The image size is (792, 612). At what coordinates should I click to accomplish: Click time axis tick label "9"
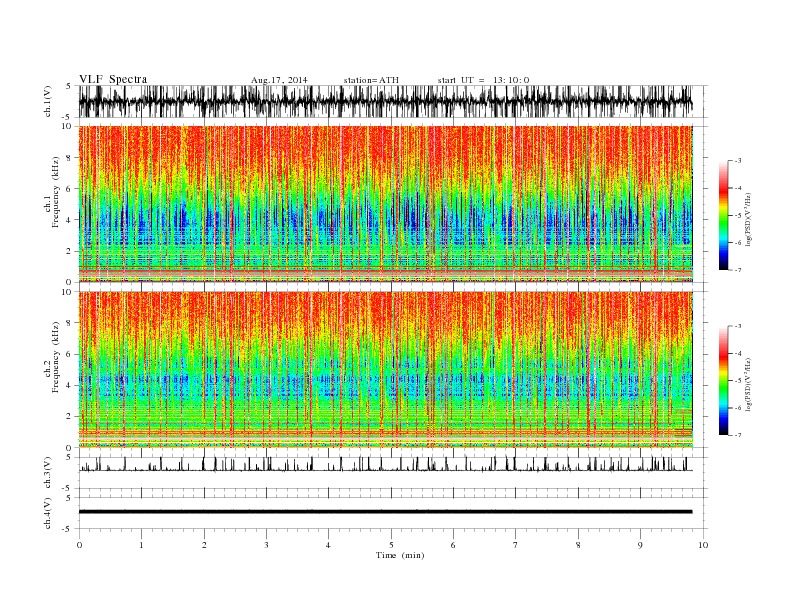tap(640, 545)
